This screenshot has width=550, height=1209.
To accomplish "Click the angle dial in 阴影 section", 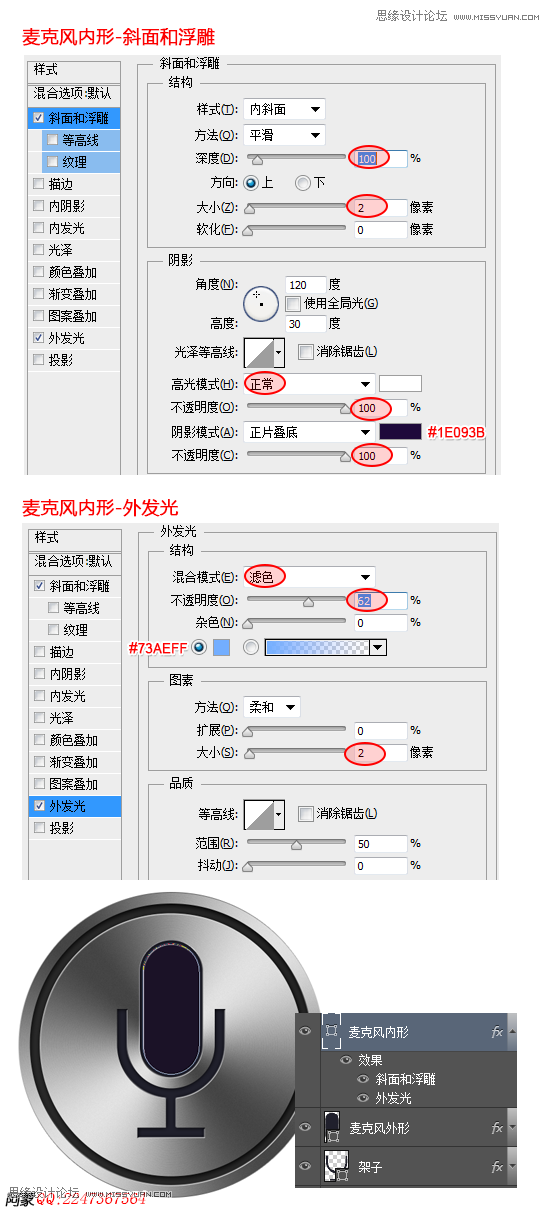I will pos(260,303).
